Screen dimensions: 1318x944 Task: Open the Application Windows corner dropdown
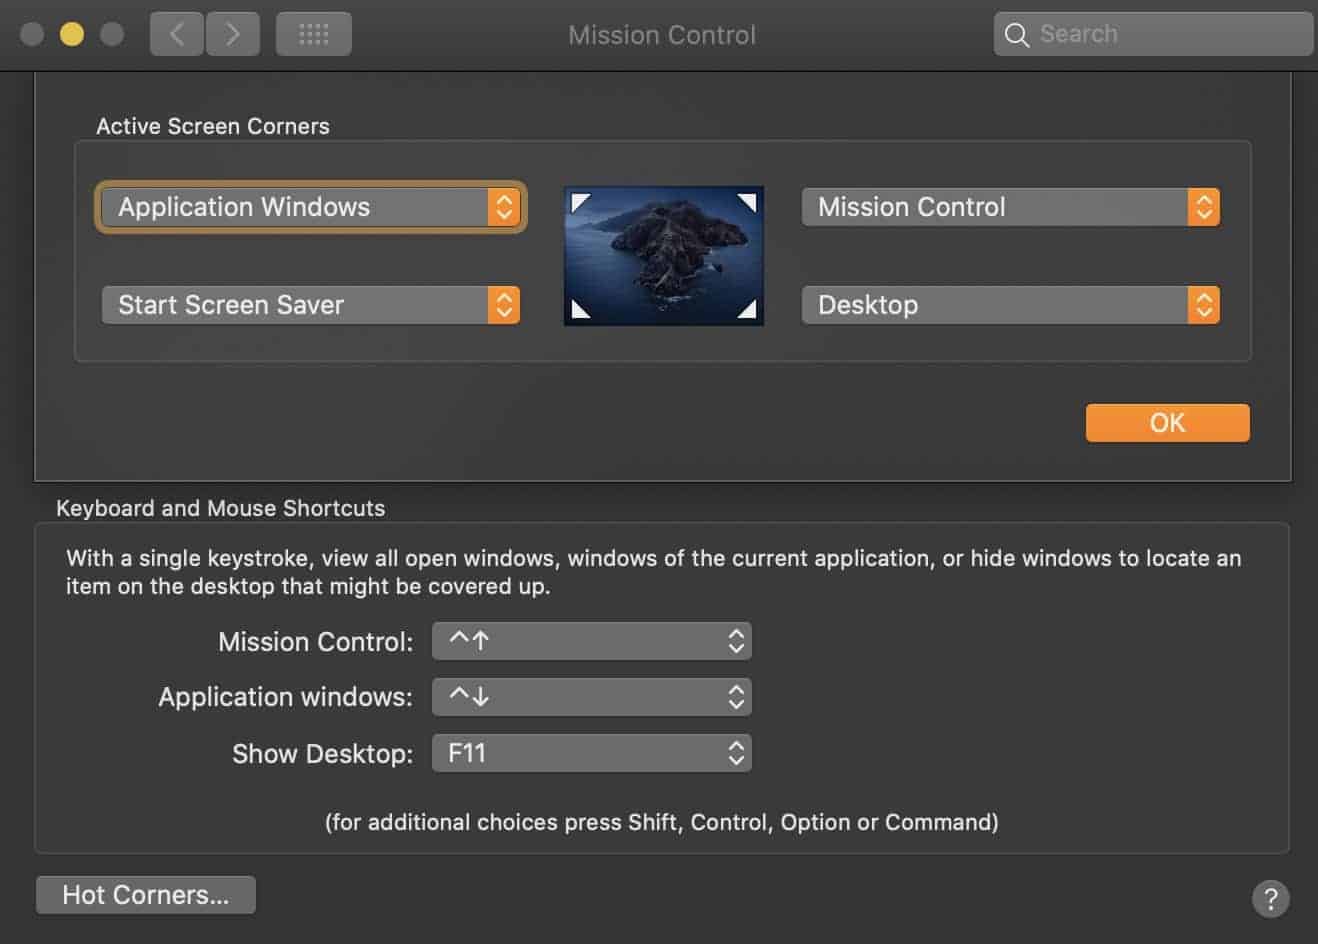(311, 207)
